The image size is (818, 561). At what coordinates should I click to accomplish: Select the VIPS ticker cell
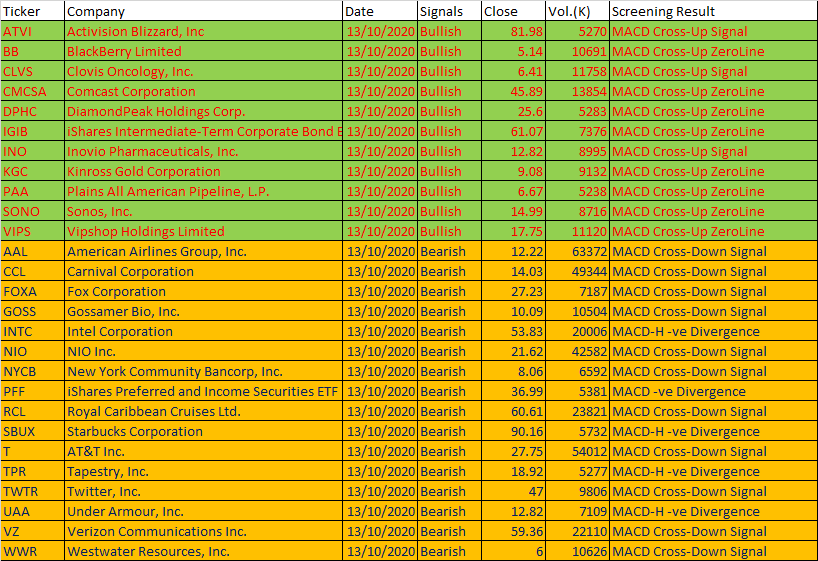click(x=32, y=231)
